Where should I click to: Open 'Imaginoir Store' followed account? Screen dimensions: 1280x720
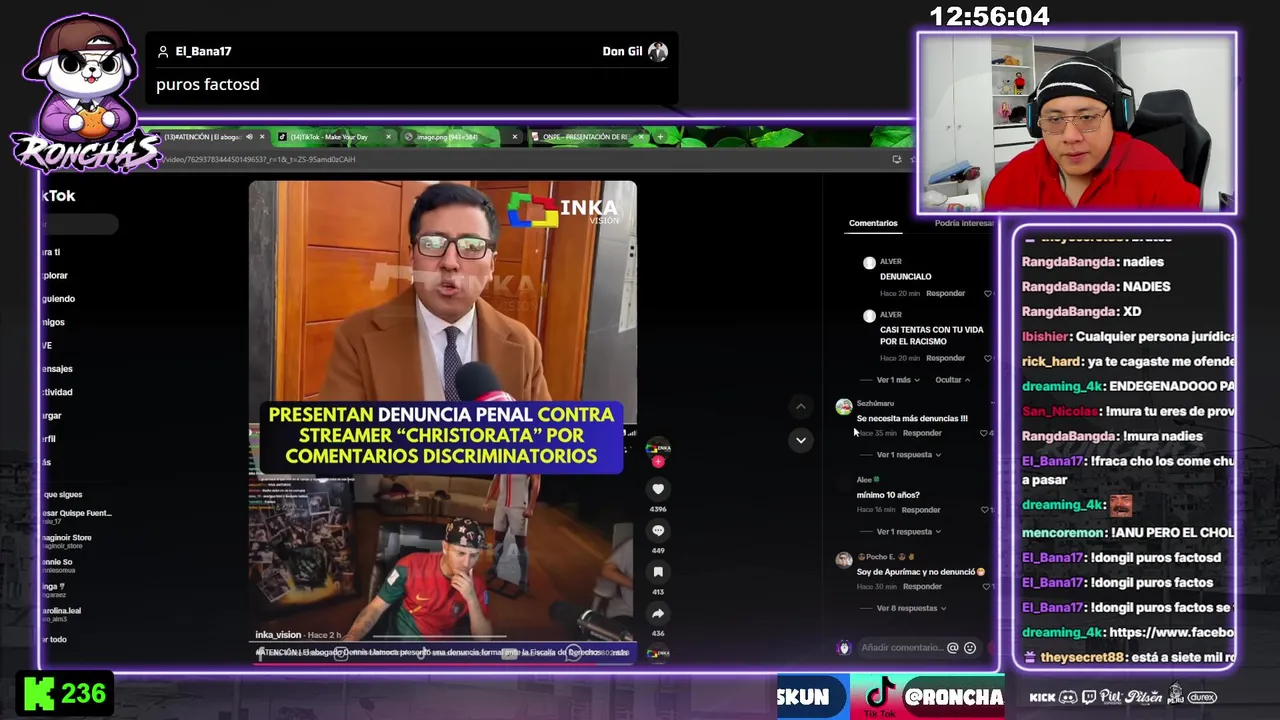(x=67, y=541)
